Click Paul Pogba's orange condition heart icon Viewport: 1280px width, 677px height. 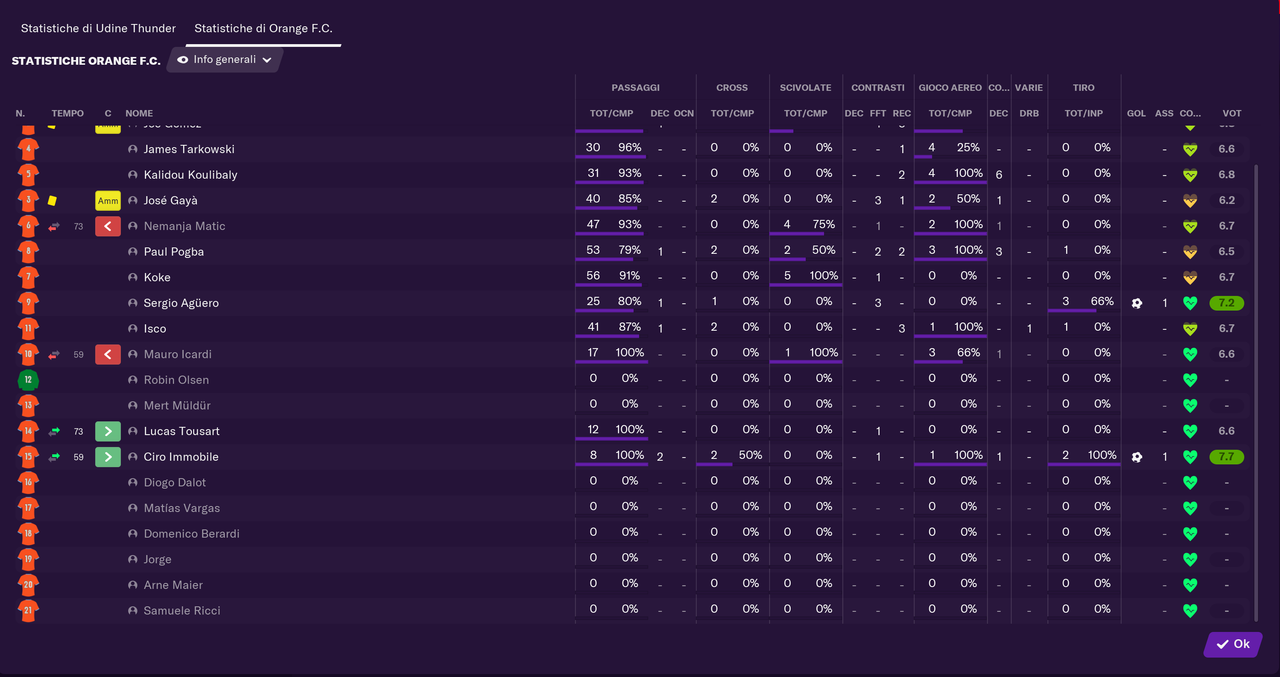[x=1190, y=252]
